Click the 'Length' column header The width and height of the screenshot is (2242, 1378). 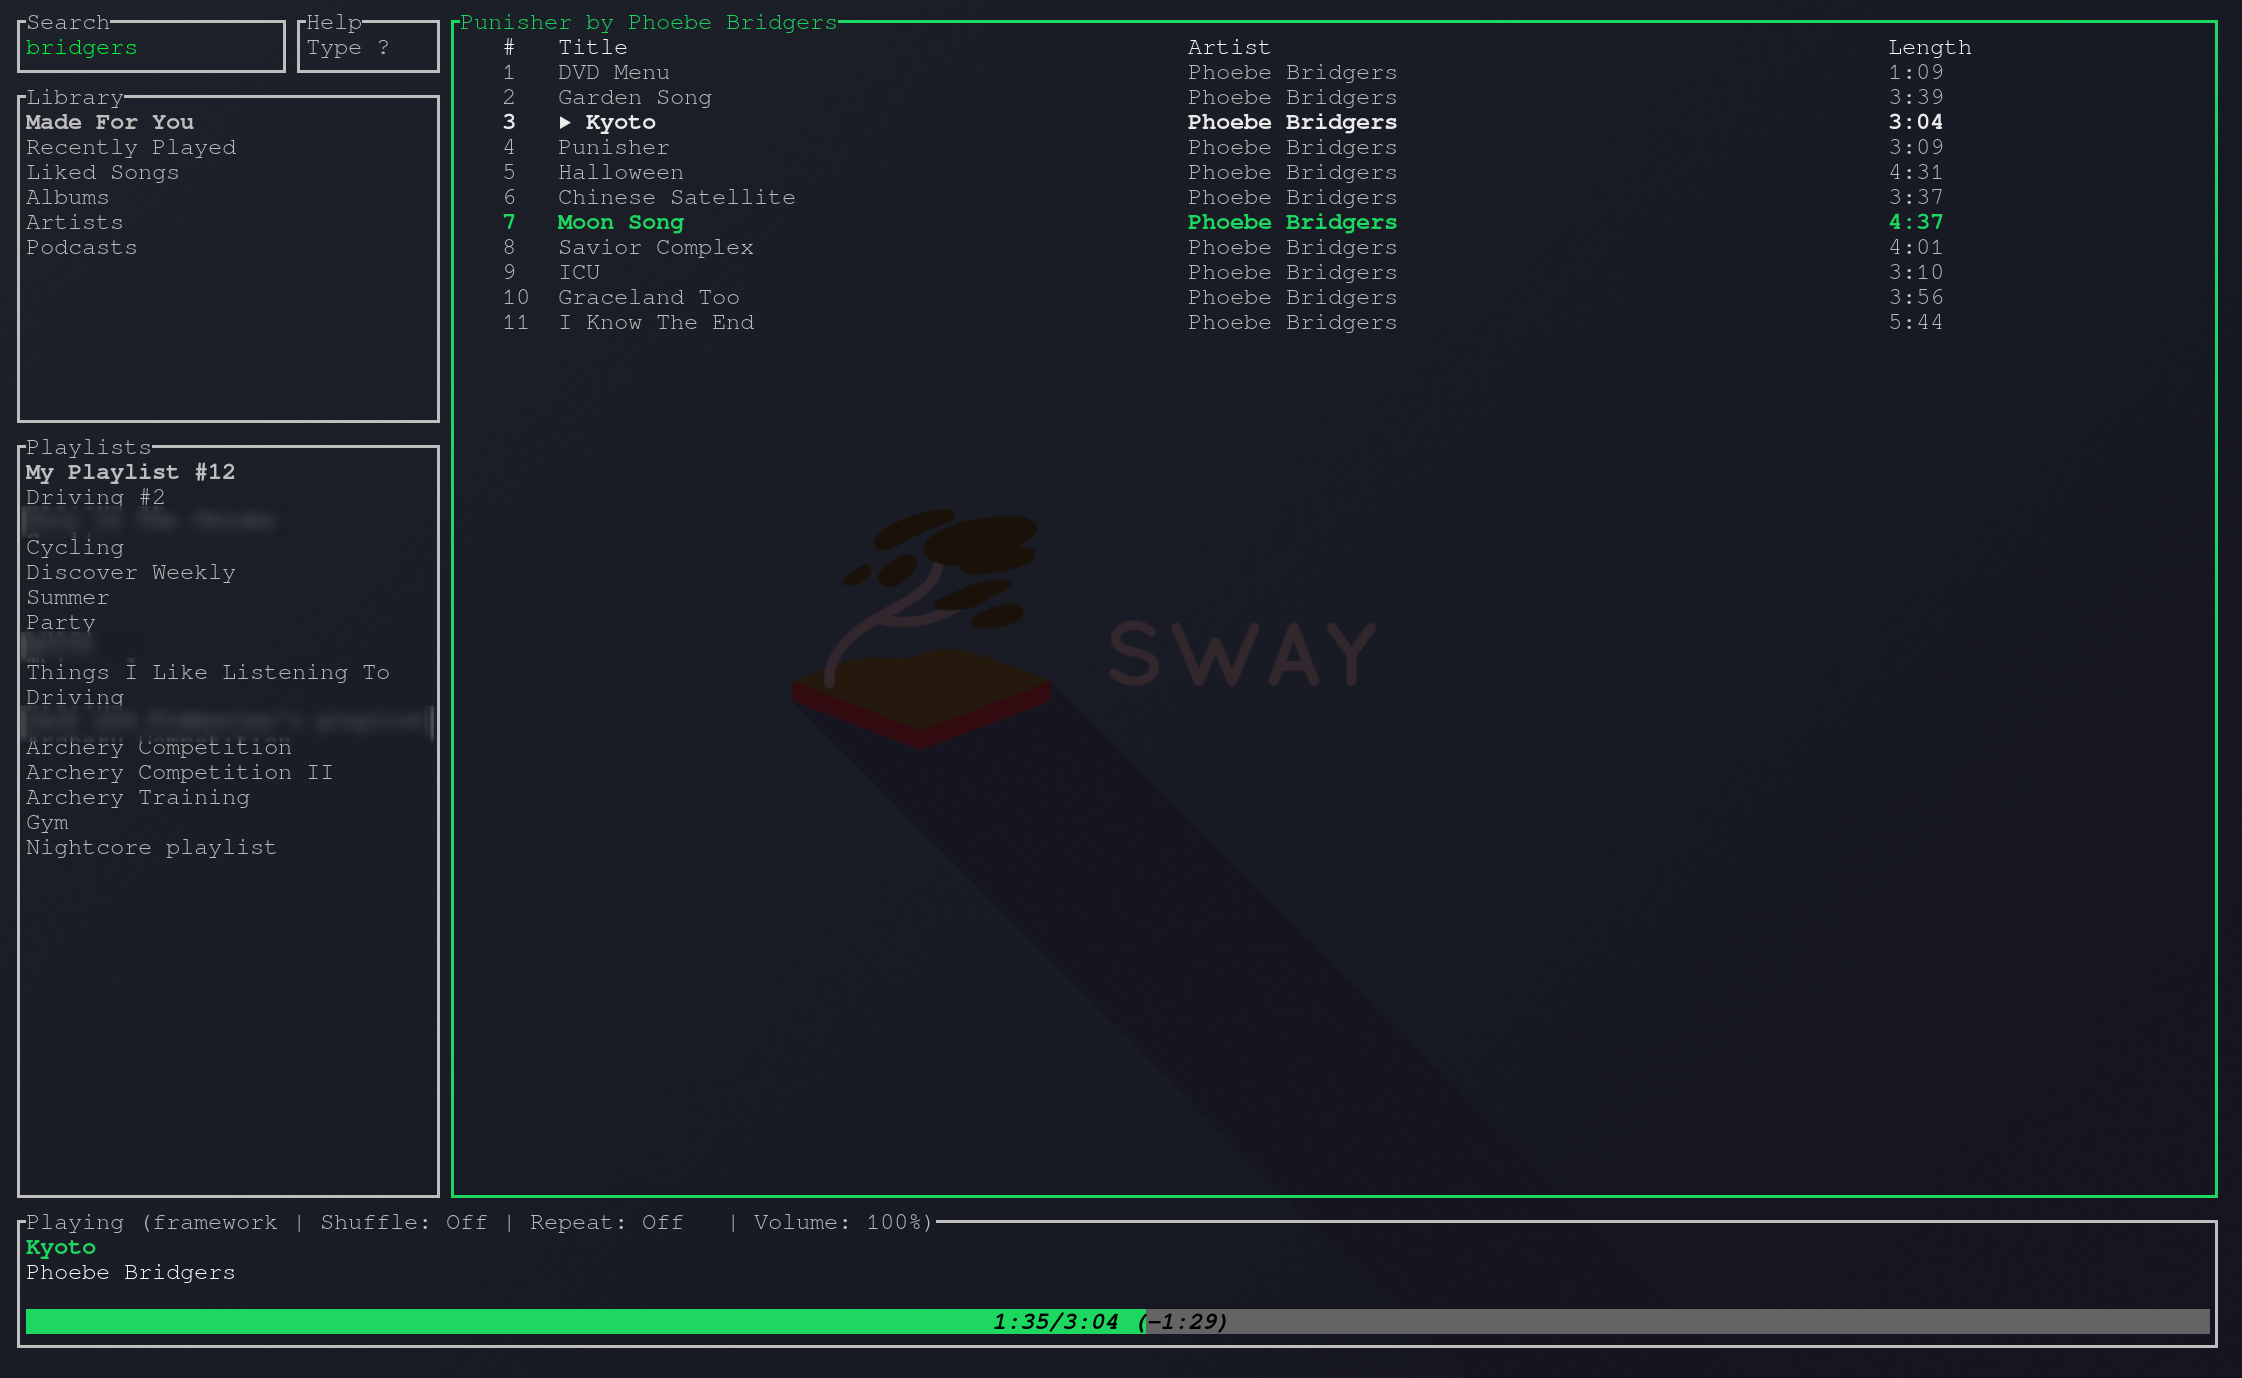[1930, 47]
